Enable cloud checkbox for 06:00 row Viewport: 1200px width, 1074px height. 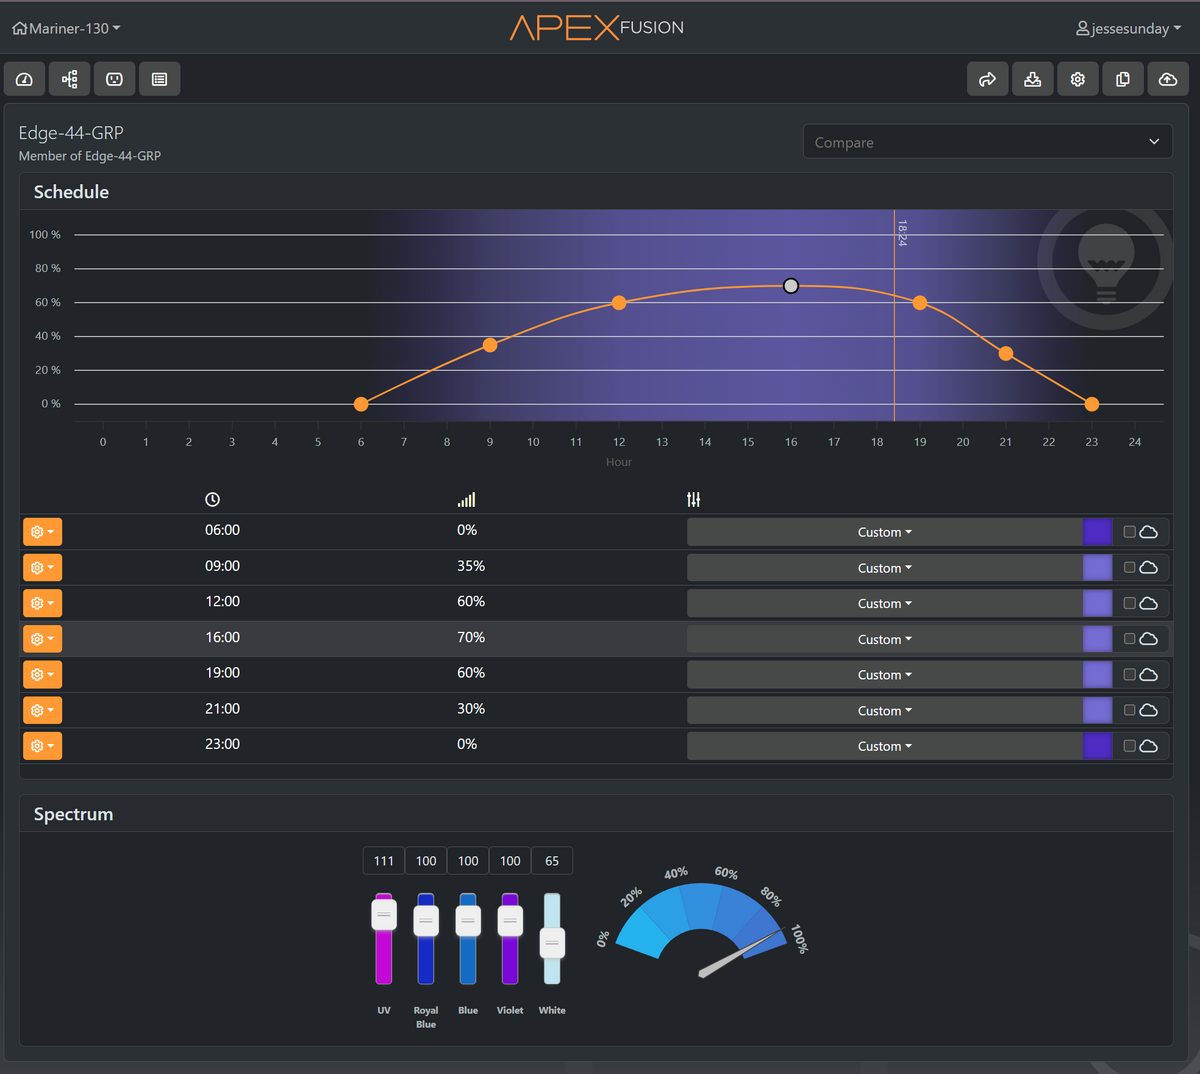coord(1129,532)
